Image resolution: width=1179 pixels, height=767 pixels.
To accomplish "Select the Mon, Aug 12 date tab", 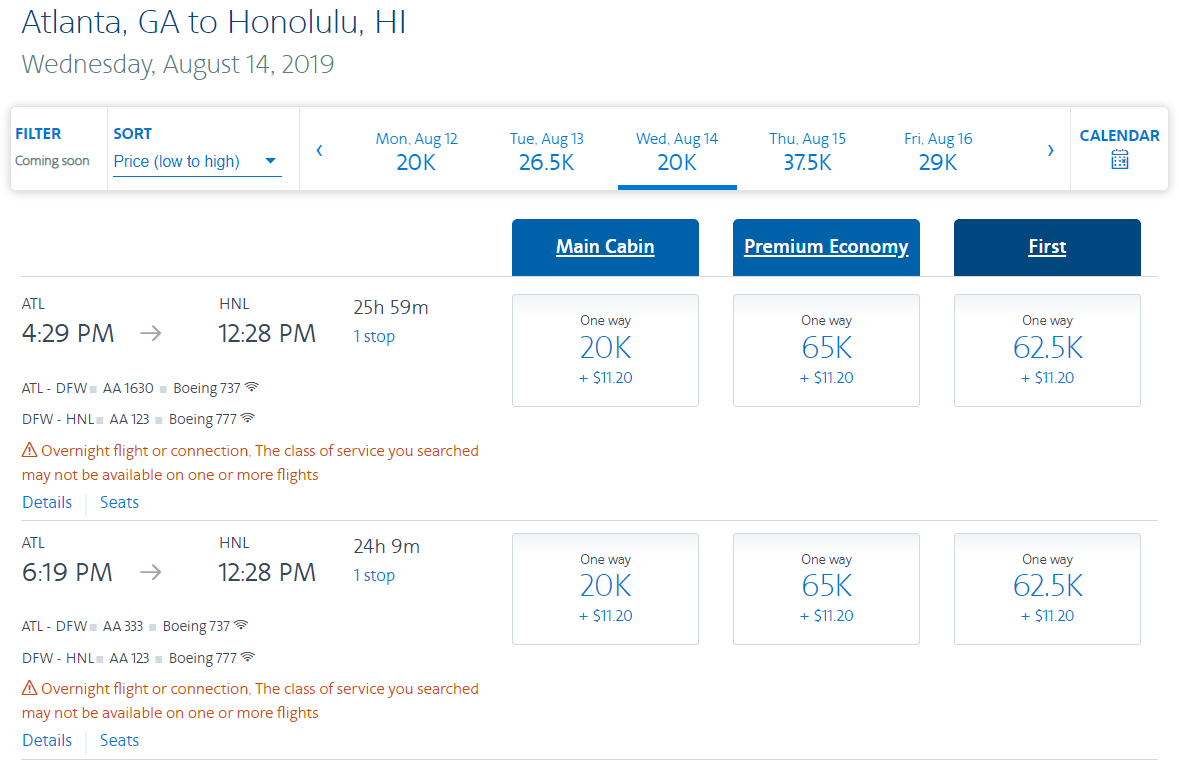I will point(416,151).
